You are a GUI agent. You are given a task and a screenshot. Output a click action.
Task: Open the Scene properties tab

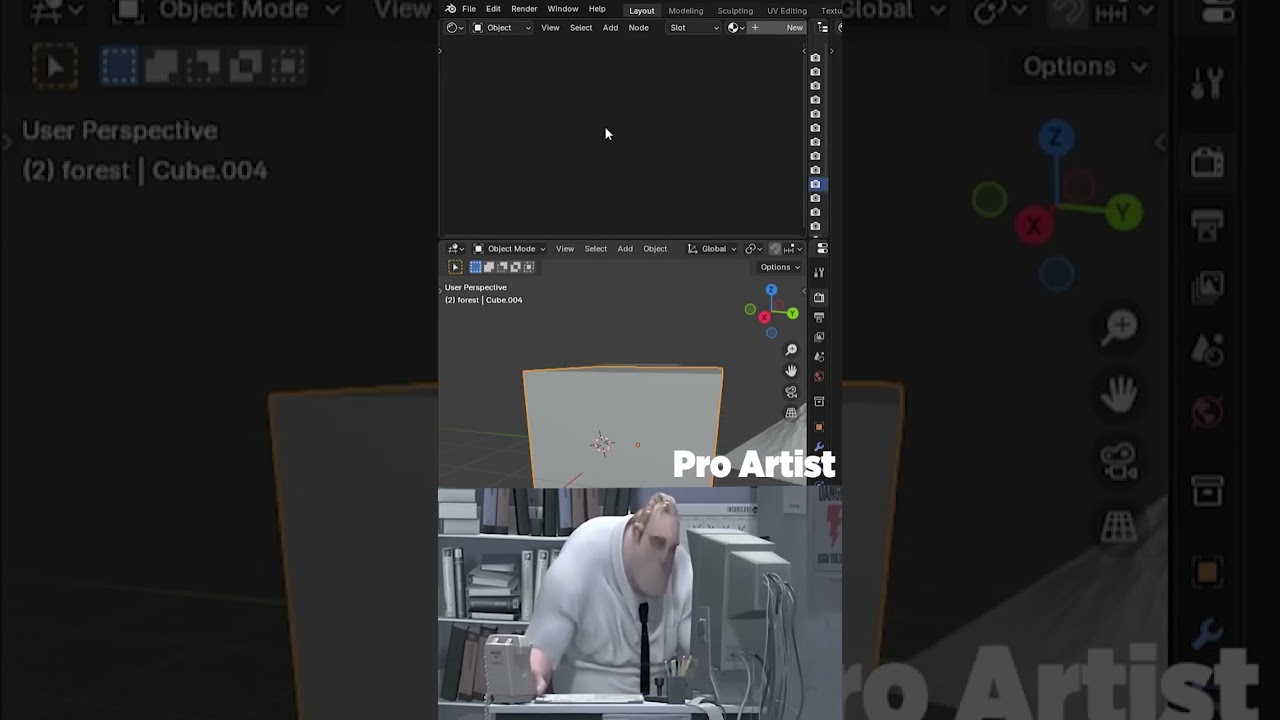(x=819, y=357)
